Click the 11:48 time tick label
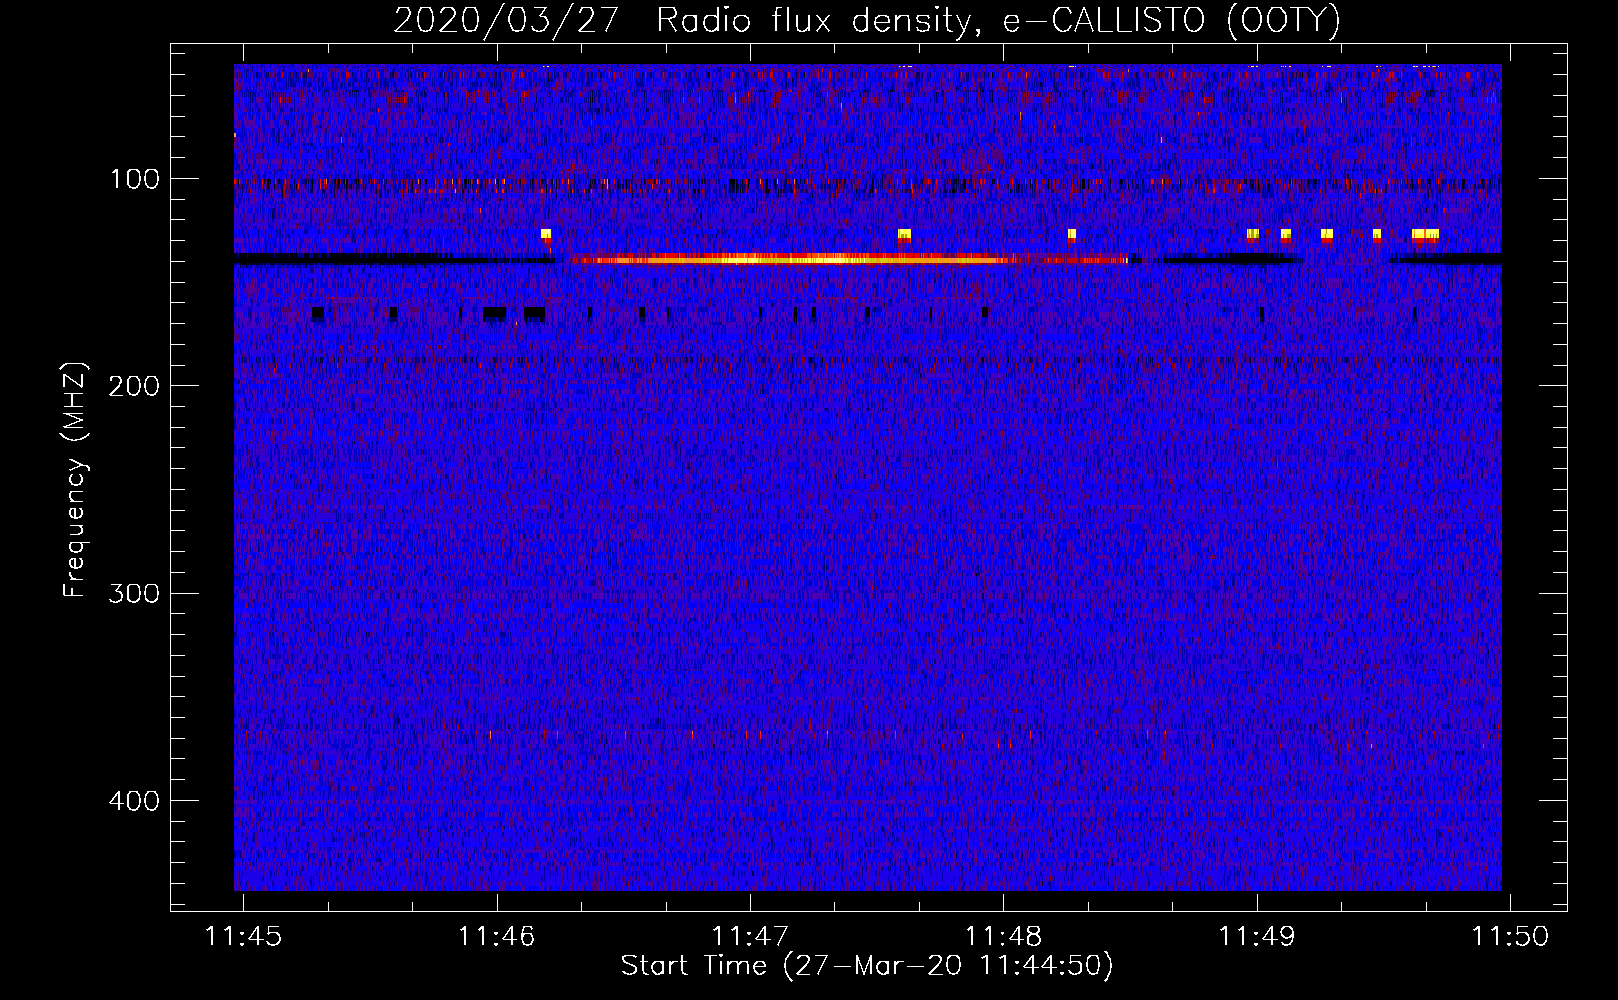The image size is (1618, 1000). (x=1003, y=936)
